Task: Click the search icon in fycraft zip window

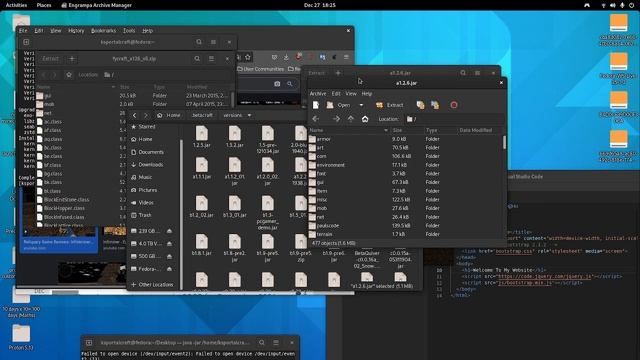Action: pyautogui.click(x=197, y=59)
